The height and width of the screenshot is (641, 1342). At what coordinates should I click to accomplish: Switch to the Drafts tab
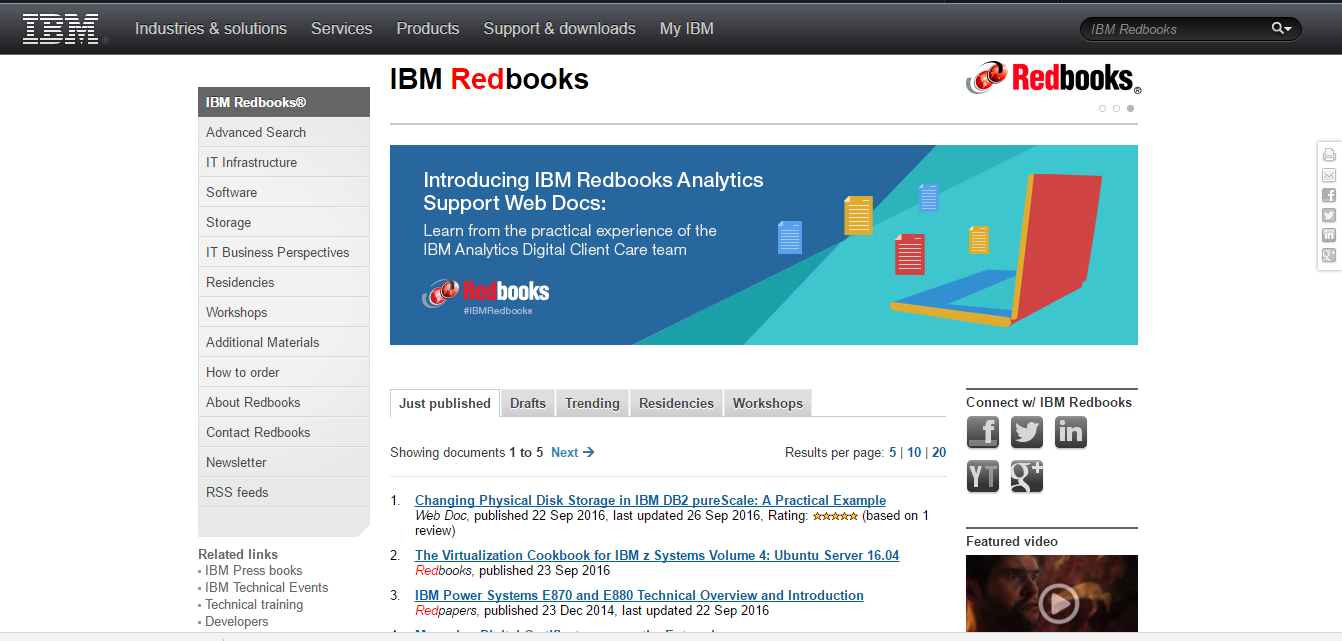tap(528, 403)
